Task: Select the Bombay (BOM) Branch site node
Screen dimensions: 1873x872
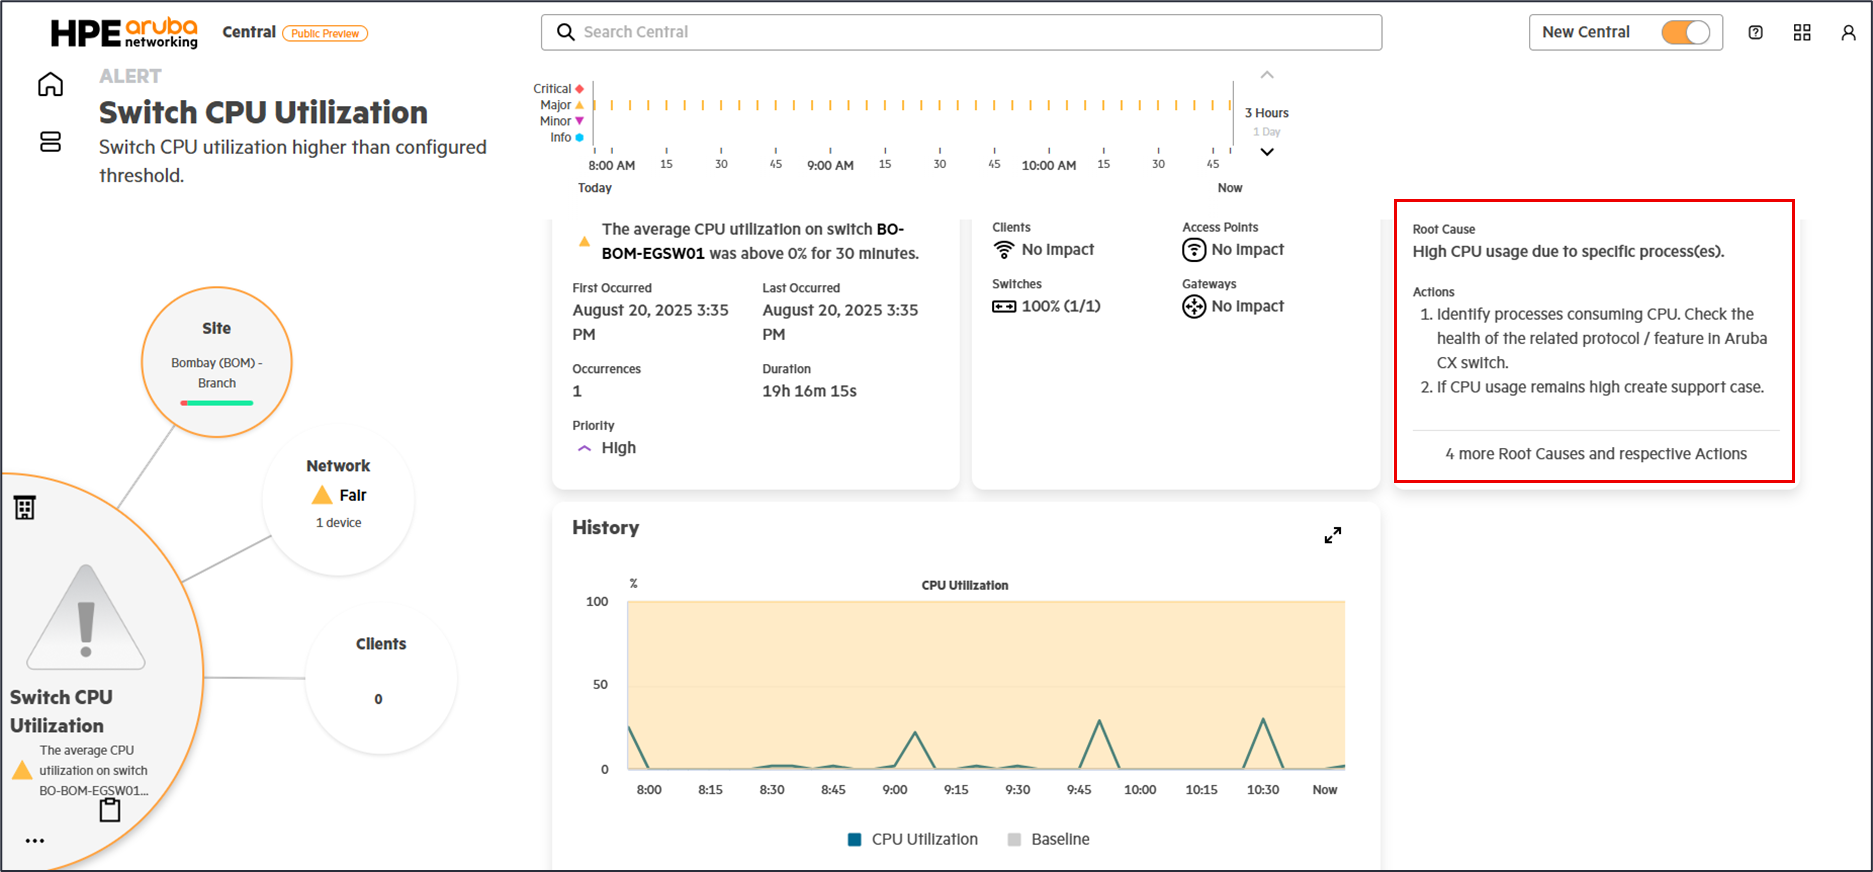Action: click(x=217, y=362)
